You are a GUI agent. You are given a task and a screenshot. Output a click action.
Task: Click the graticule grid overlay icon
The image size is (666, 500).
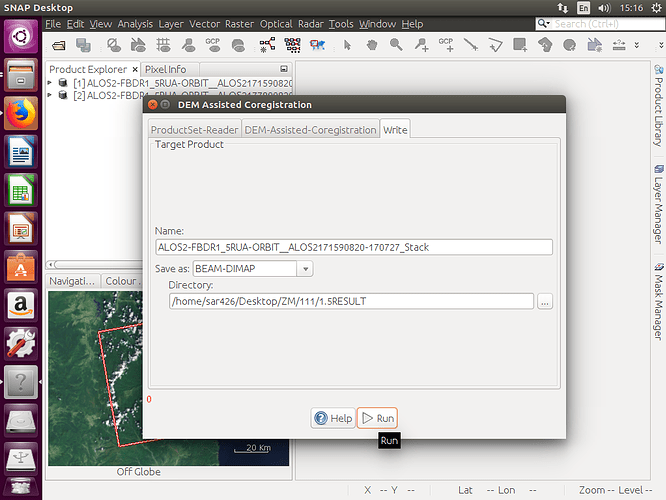(163, 45)
